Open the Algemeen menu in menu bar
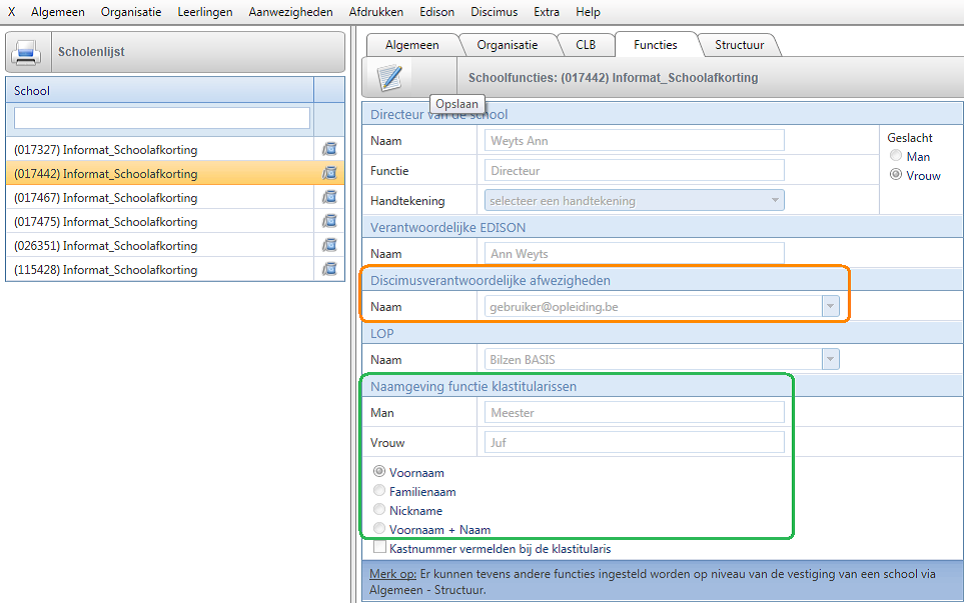 [58, 12]
